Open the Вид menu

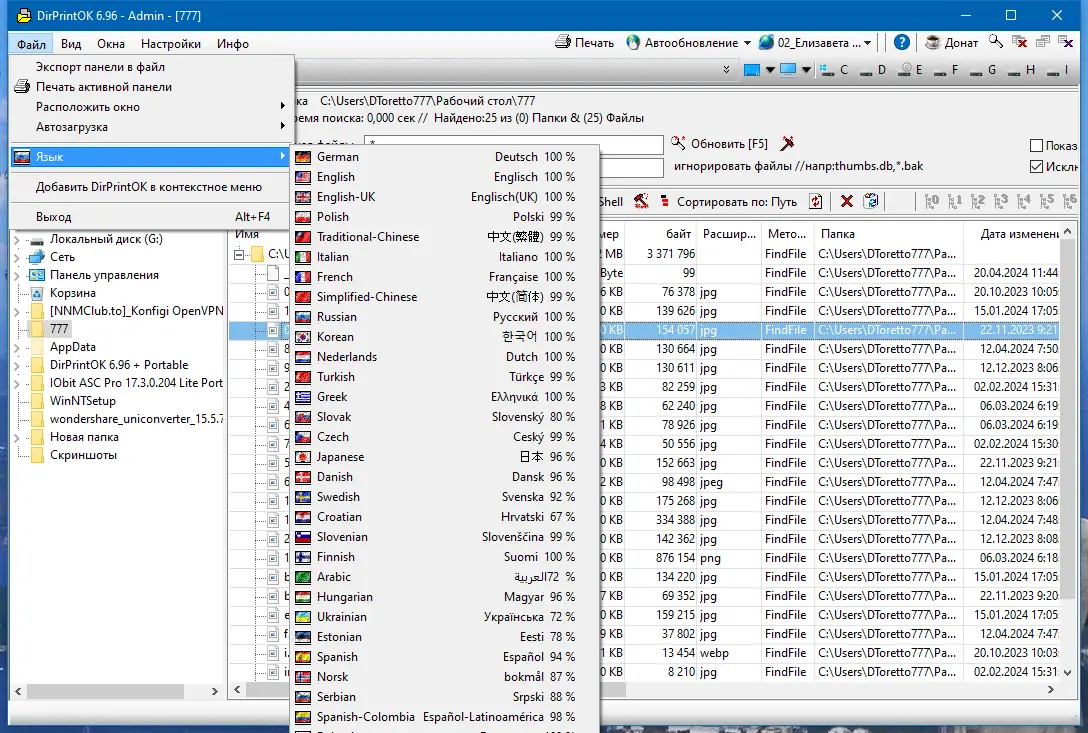pos(71,44)
